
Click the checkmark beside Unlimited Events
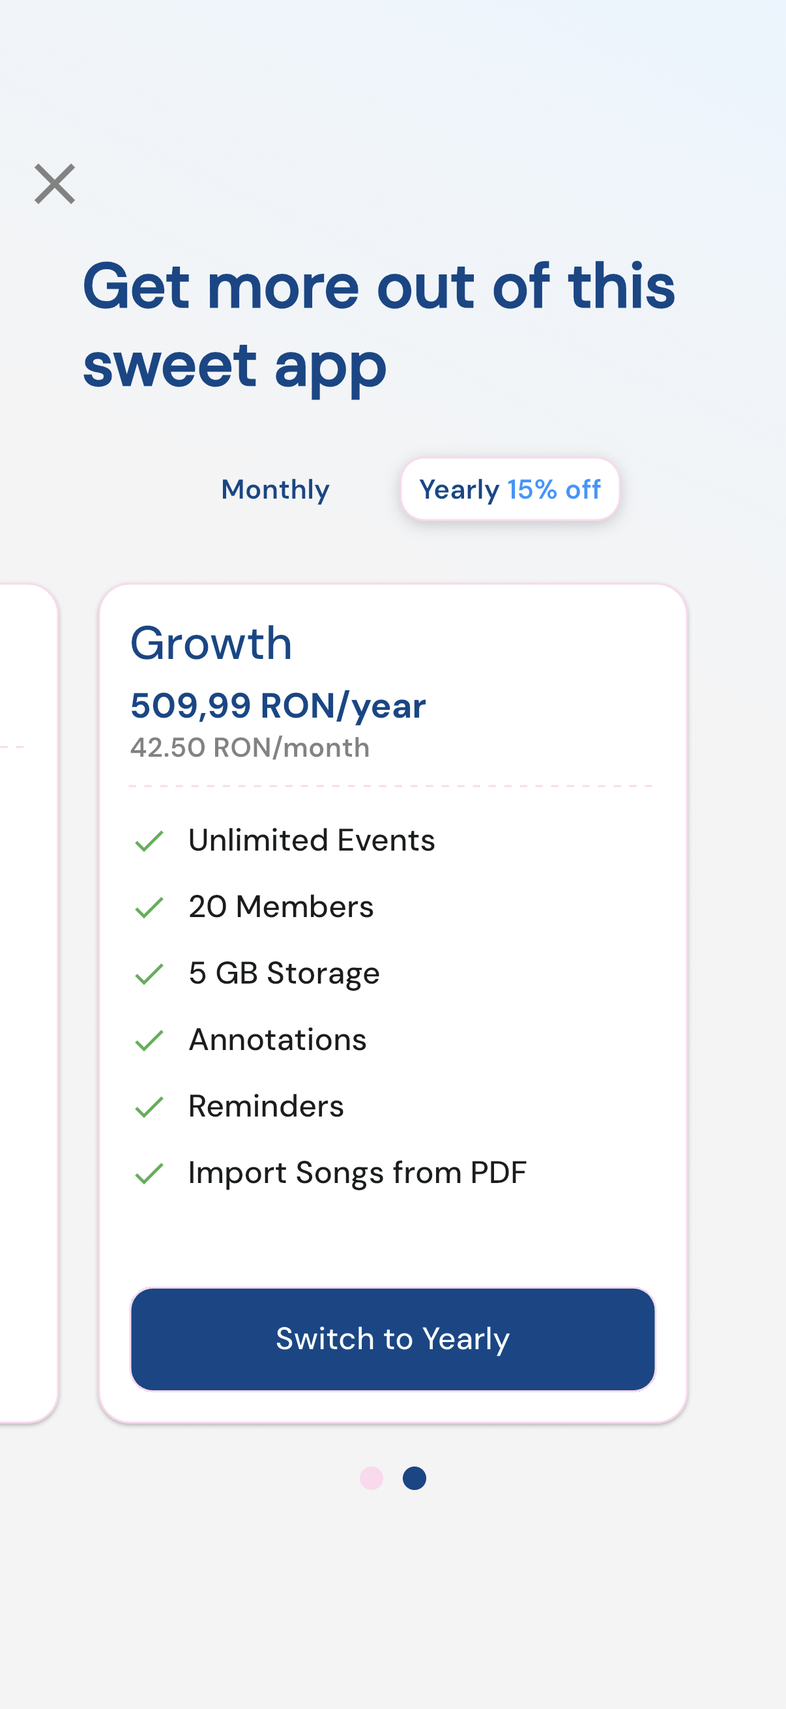[x=149, y=841]
